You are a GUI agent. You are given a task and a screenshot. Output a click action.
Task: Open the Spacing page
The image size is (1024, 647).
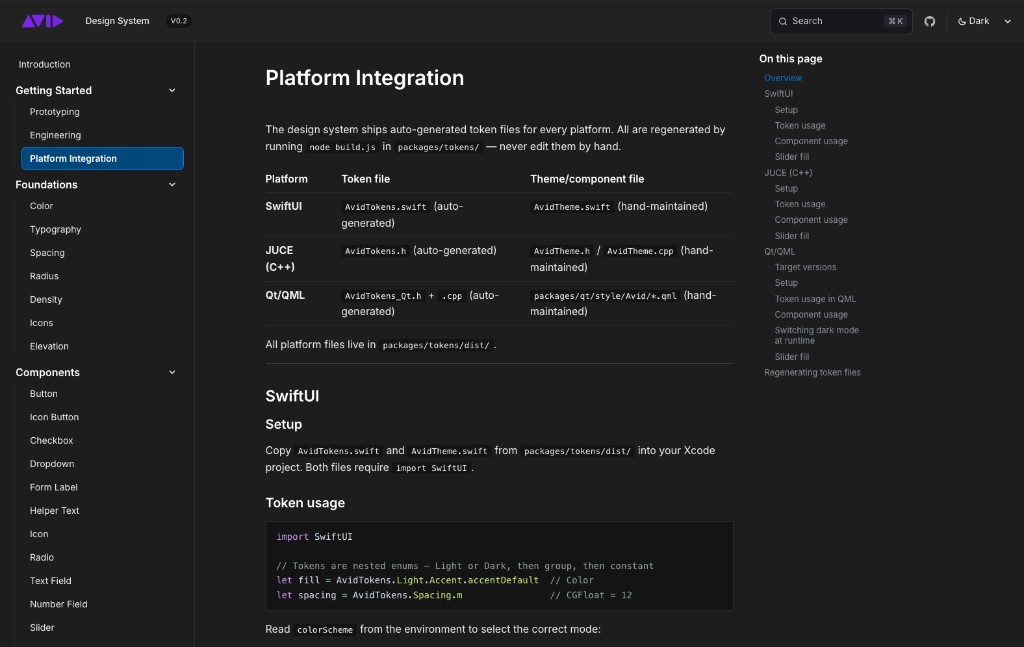tap(47, 253)
